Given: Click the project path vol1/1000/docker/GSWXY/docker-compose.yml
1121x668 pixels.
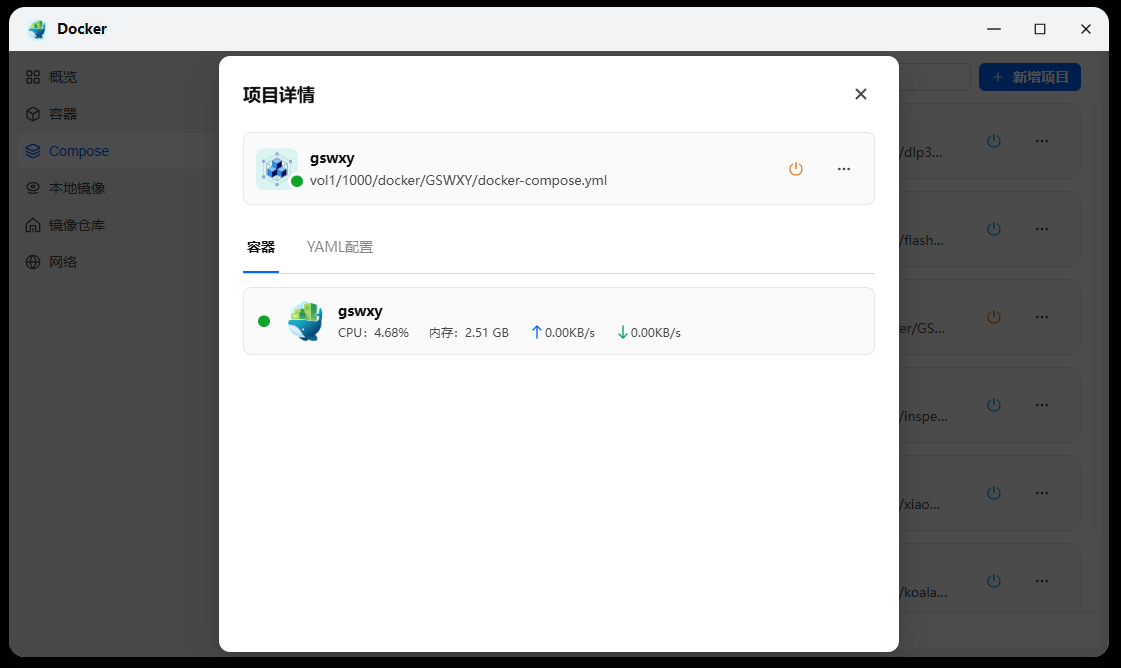Looking at the screenshot, I should (458, 180).
